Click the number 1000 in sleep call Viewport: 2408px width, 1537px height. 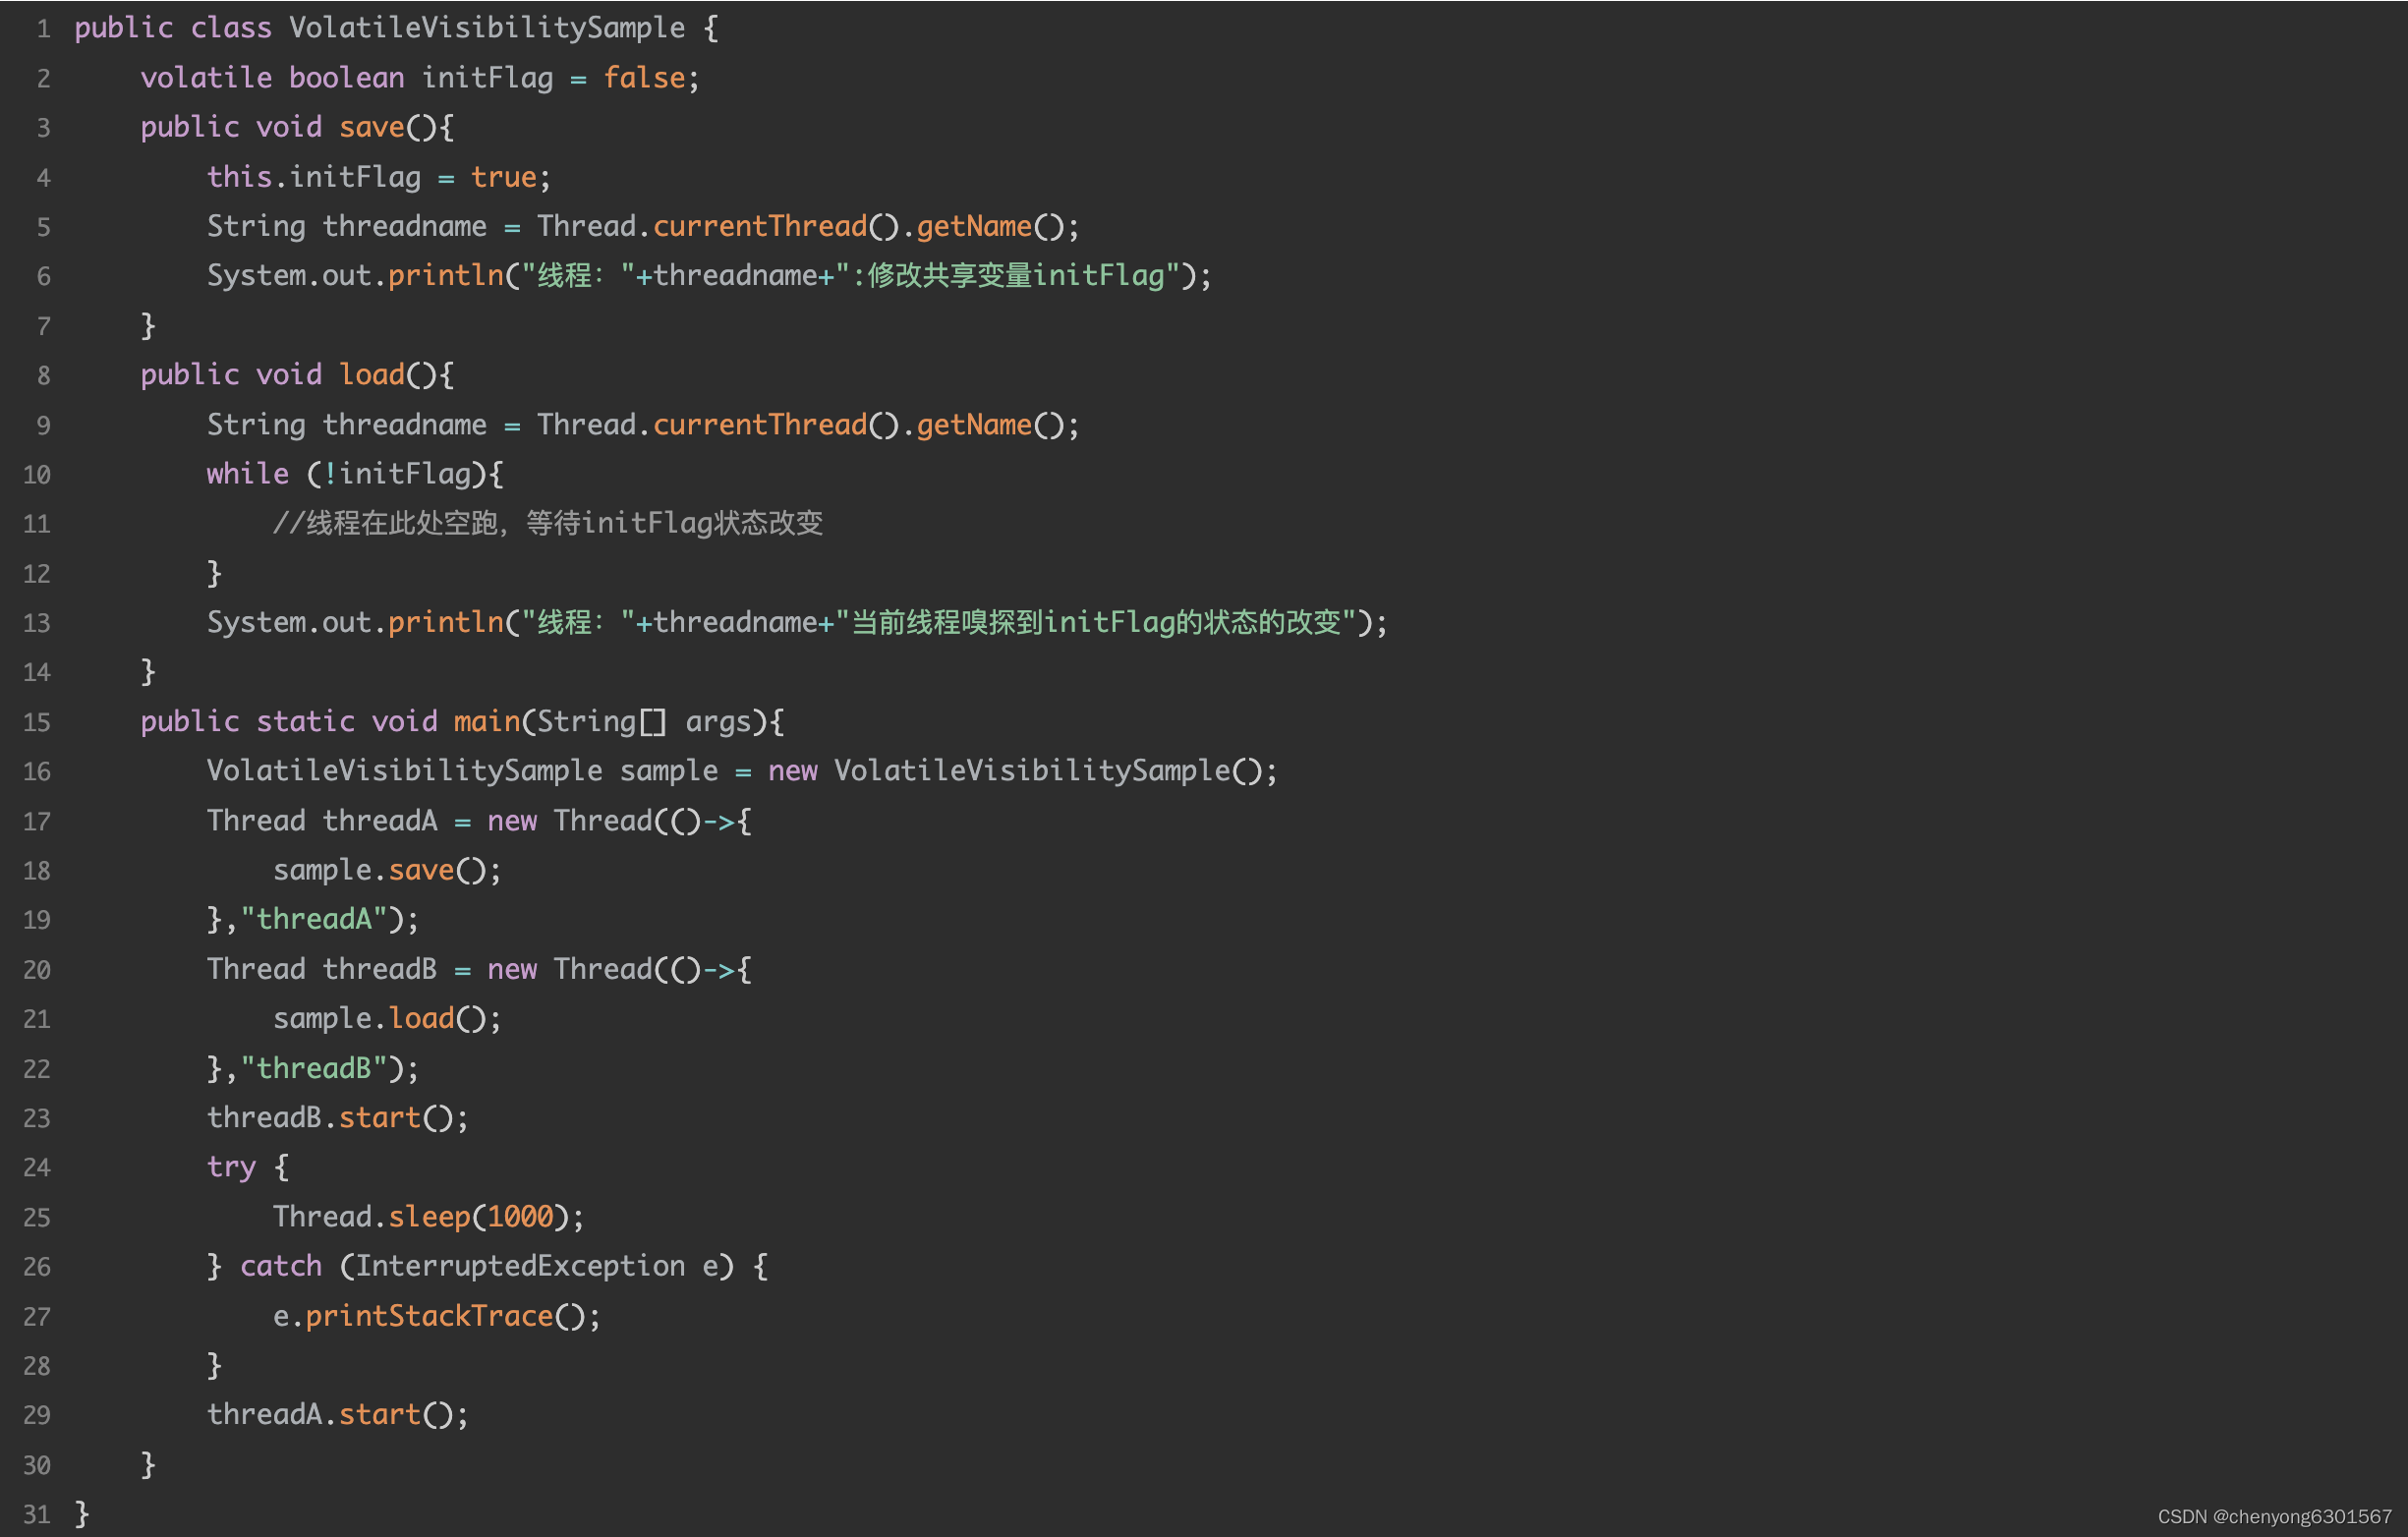(x=520, y=1217)
